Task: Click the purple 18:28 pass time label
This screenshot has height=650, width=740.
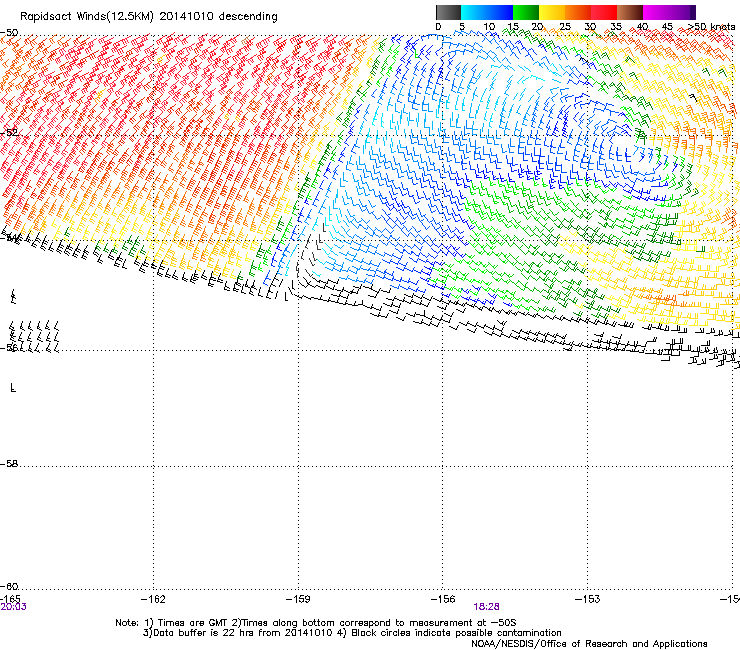Action: 487,607
